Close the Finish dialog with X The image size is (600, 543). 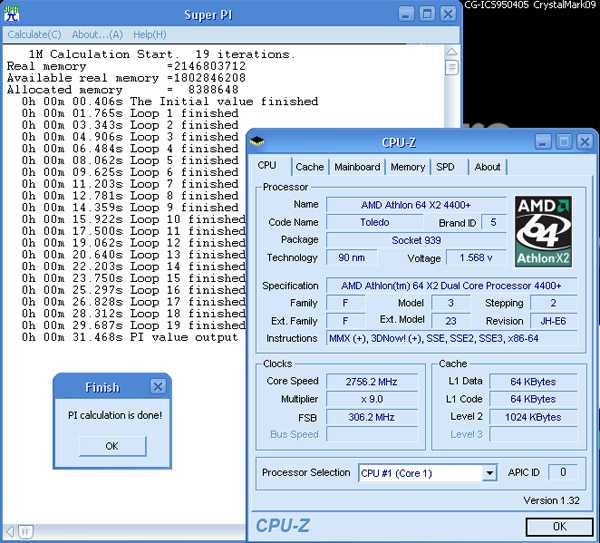pyautogui.click(x=158, y=386)
